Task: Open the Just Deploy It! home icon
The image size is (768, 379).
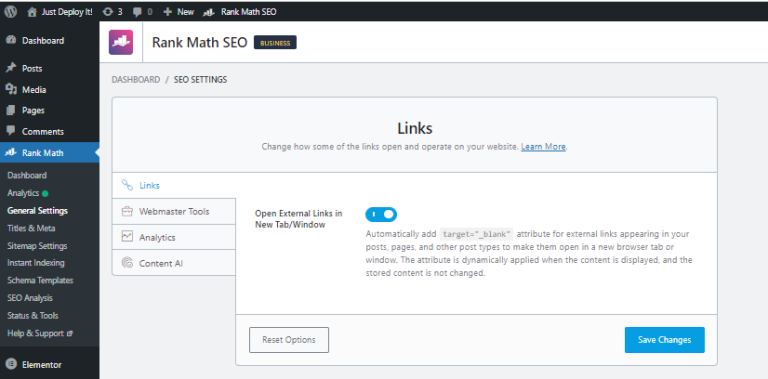Action: click(x=32, y=12)
